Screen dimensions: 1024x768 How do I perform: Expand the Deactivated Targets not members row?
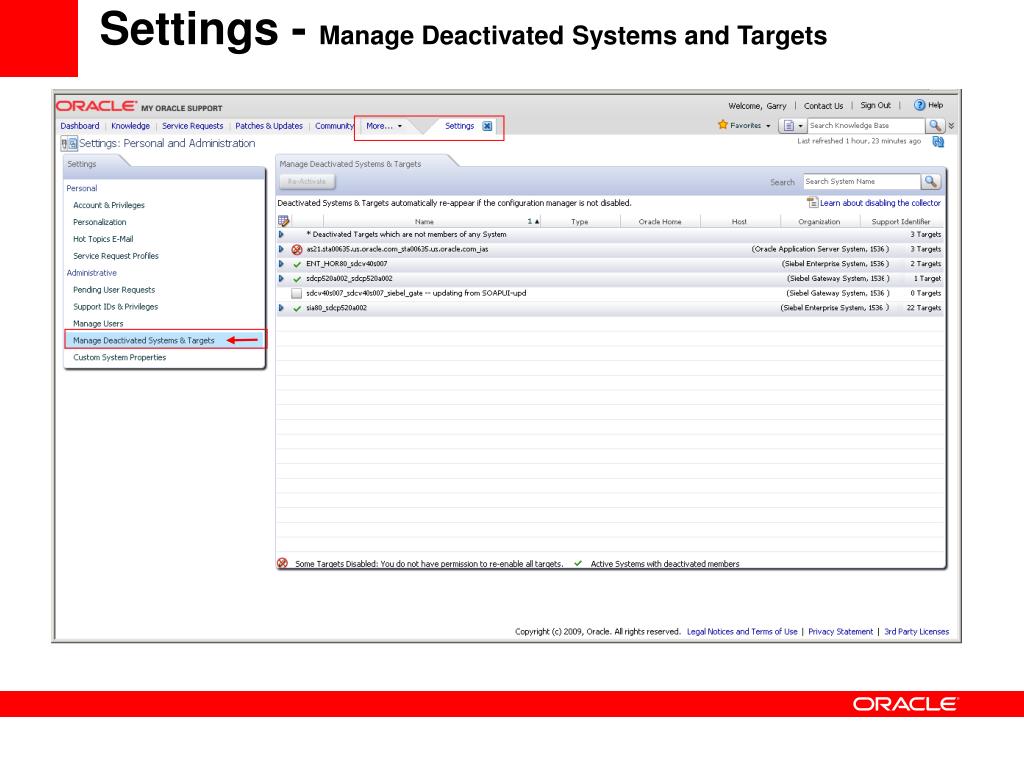[x=281, y=234]
